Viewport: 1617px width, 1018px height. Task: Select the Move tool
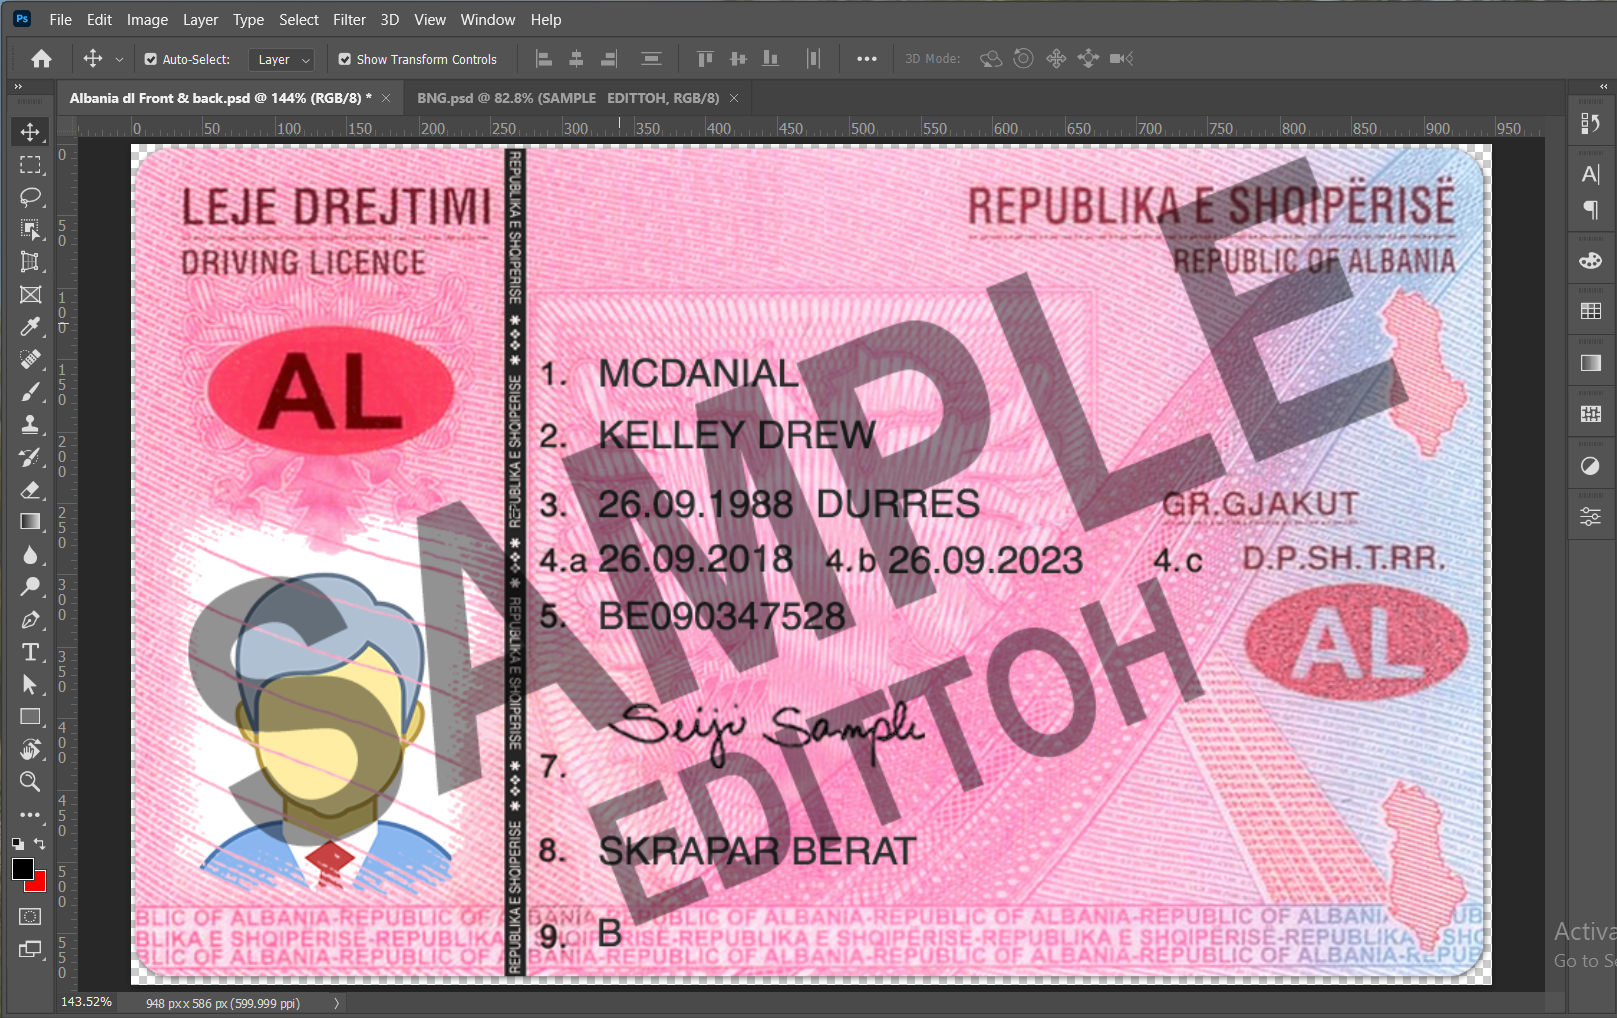(30, 132)
